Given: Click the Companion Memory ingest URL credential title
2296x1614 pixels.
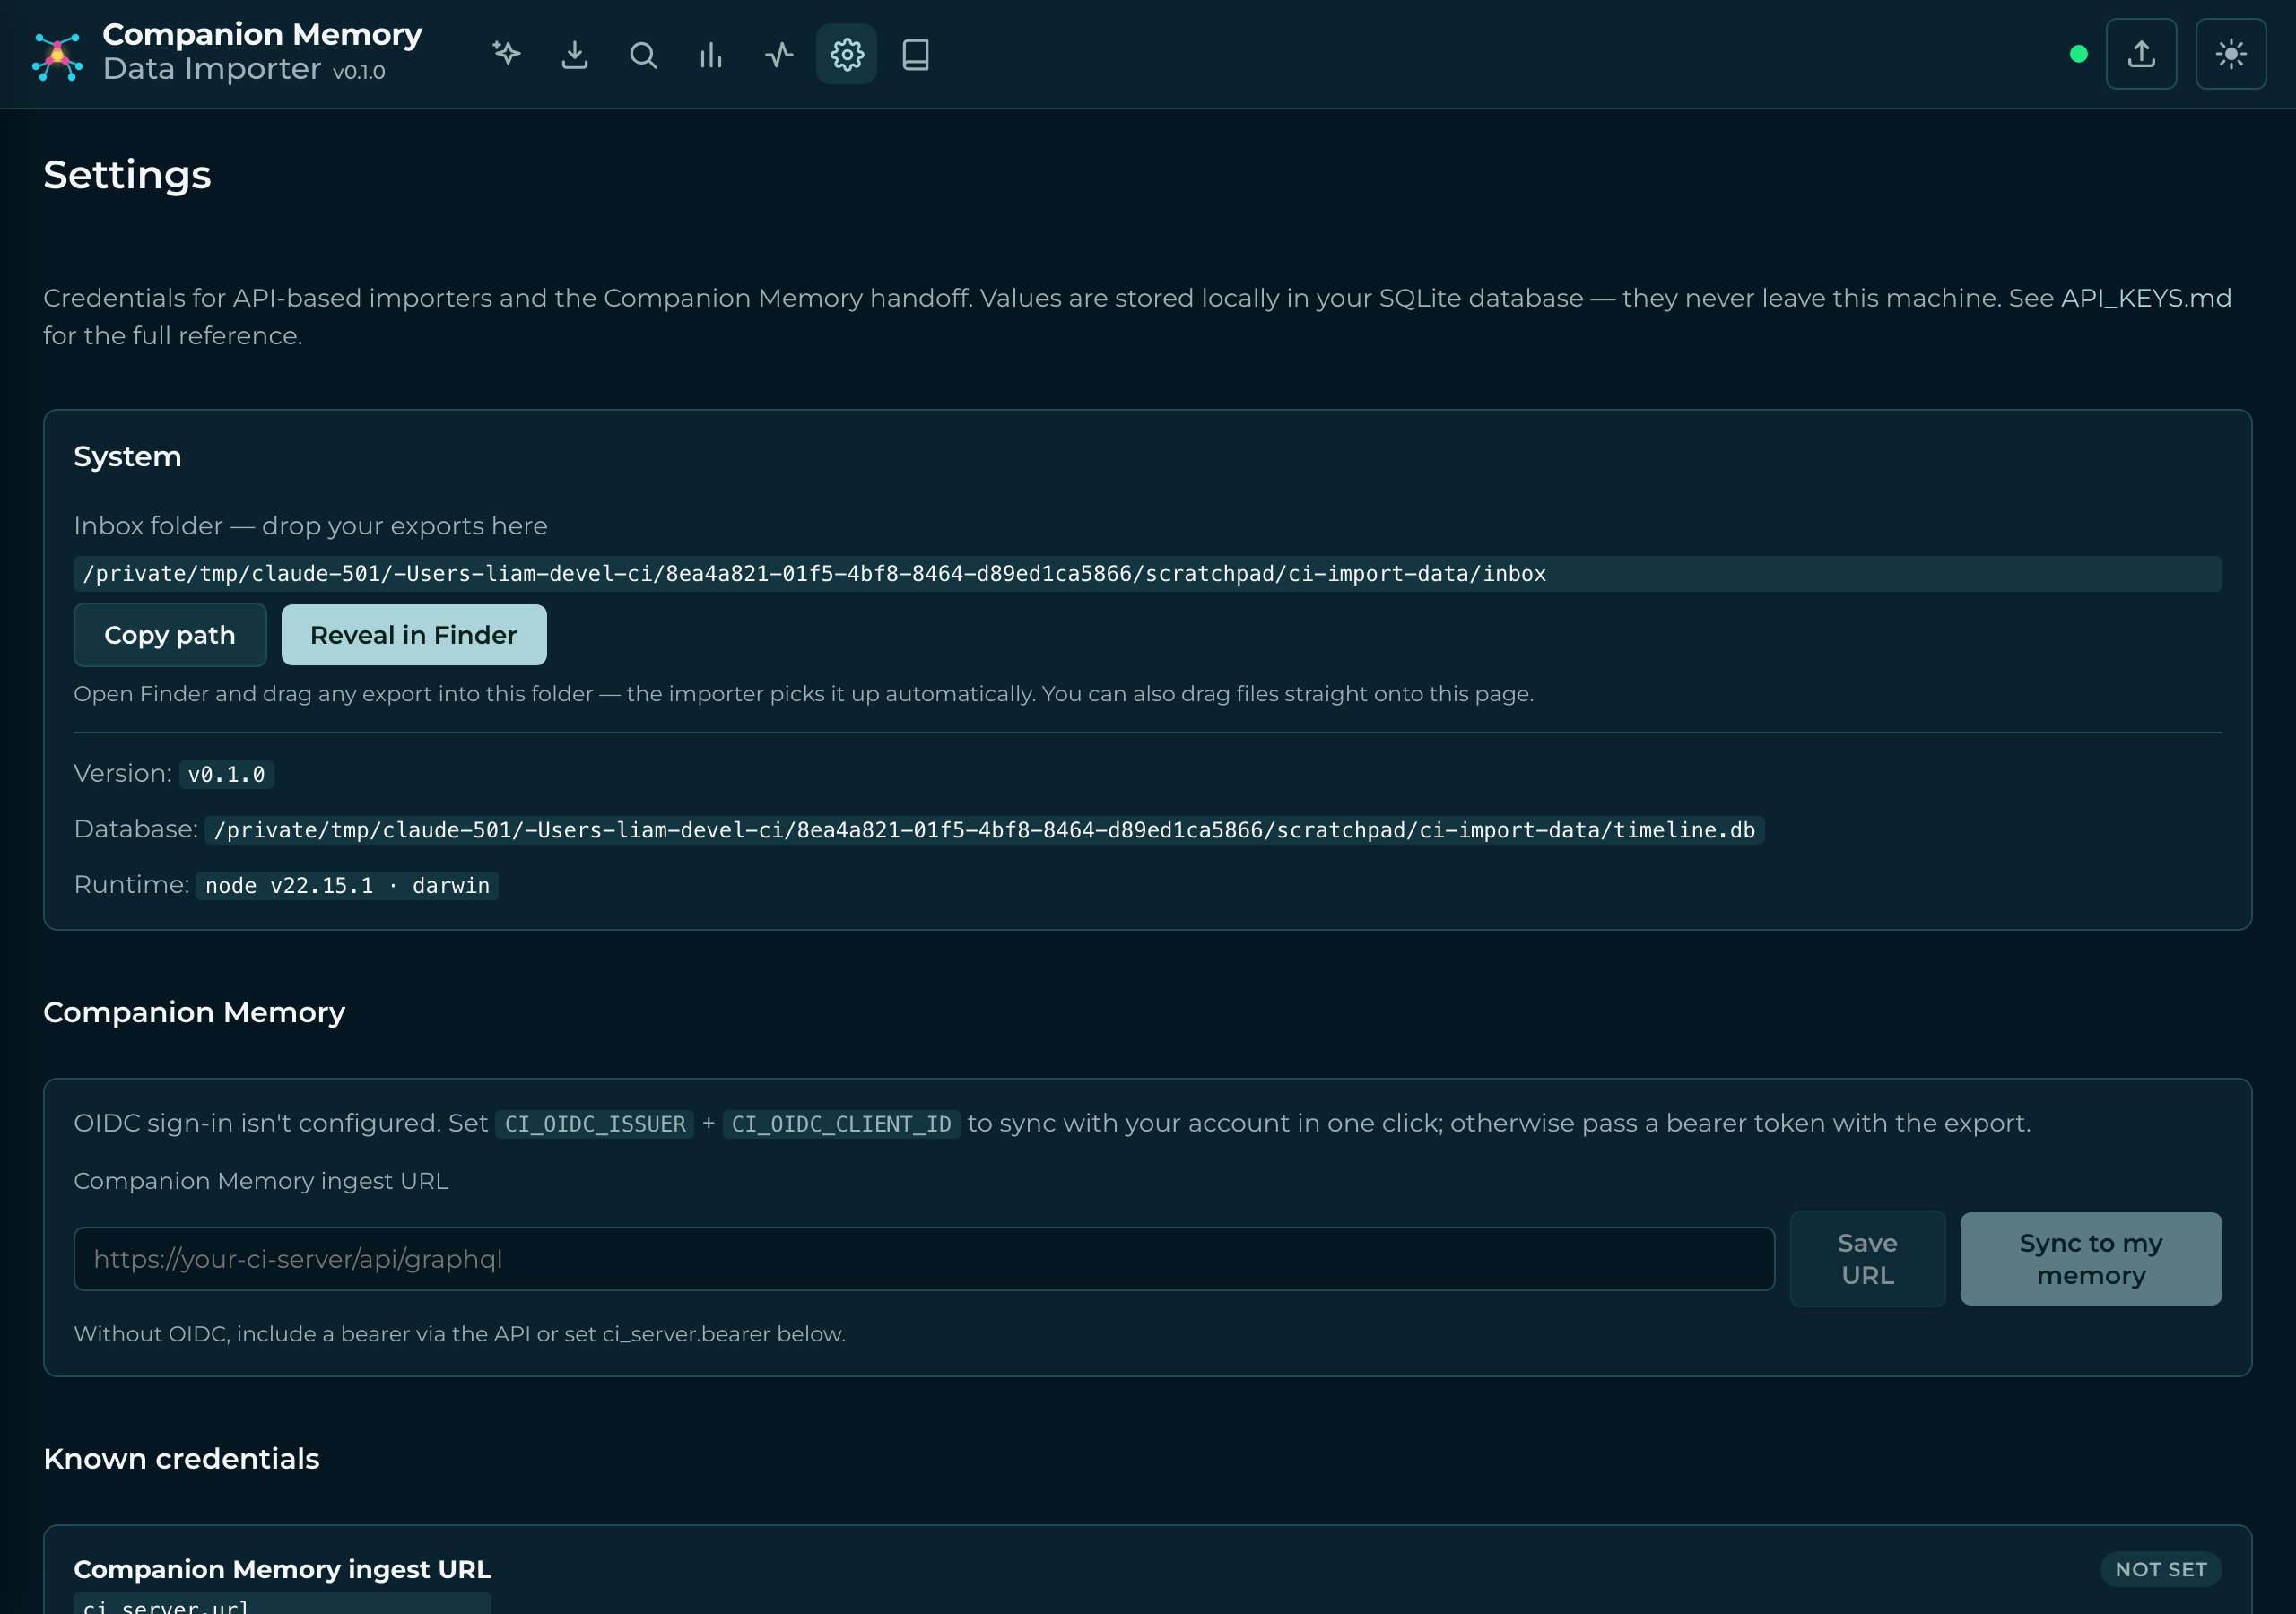Looking at the screenshot, I should coord(282,1569).
